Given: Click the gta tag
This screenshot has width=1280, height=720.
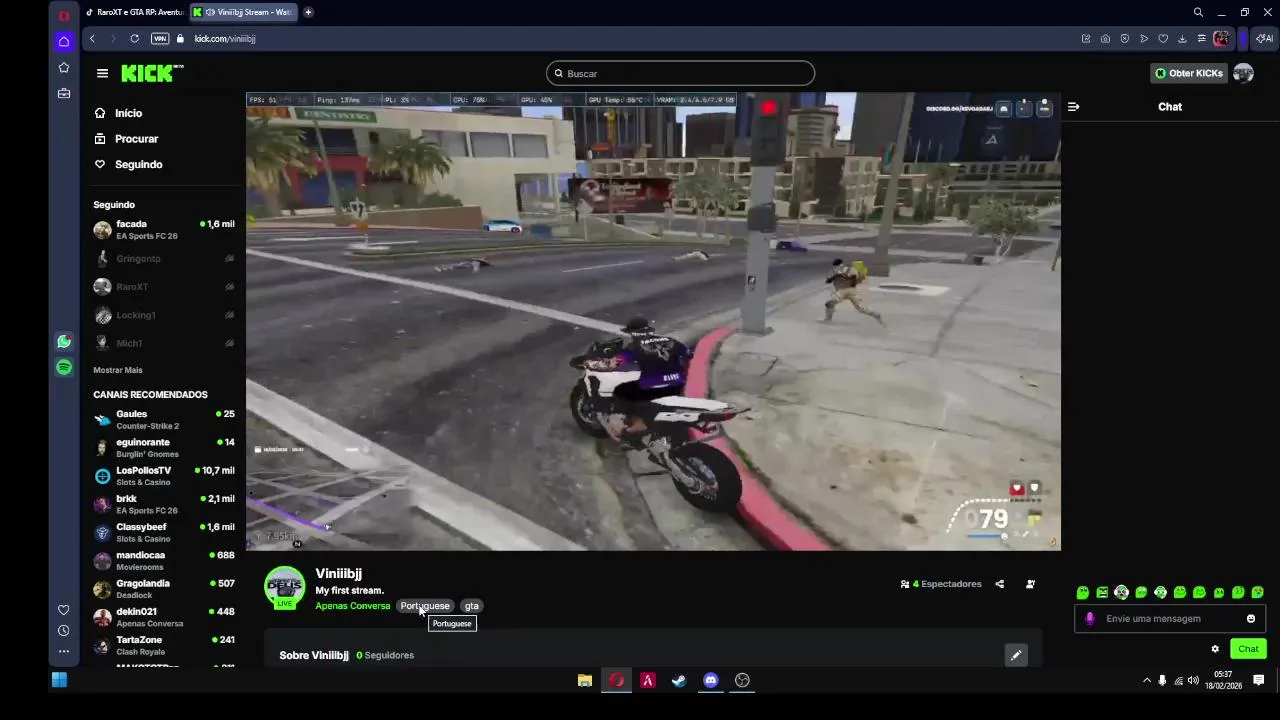Looking at the screenshot, I should [472, 606].
